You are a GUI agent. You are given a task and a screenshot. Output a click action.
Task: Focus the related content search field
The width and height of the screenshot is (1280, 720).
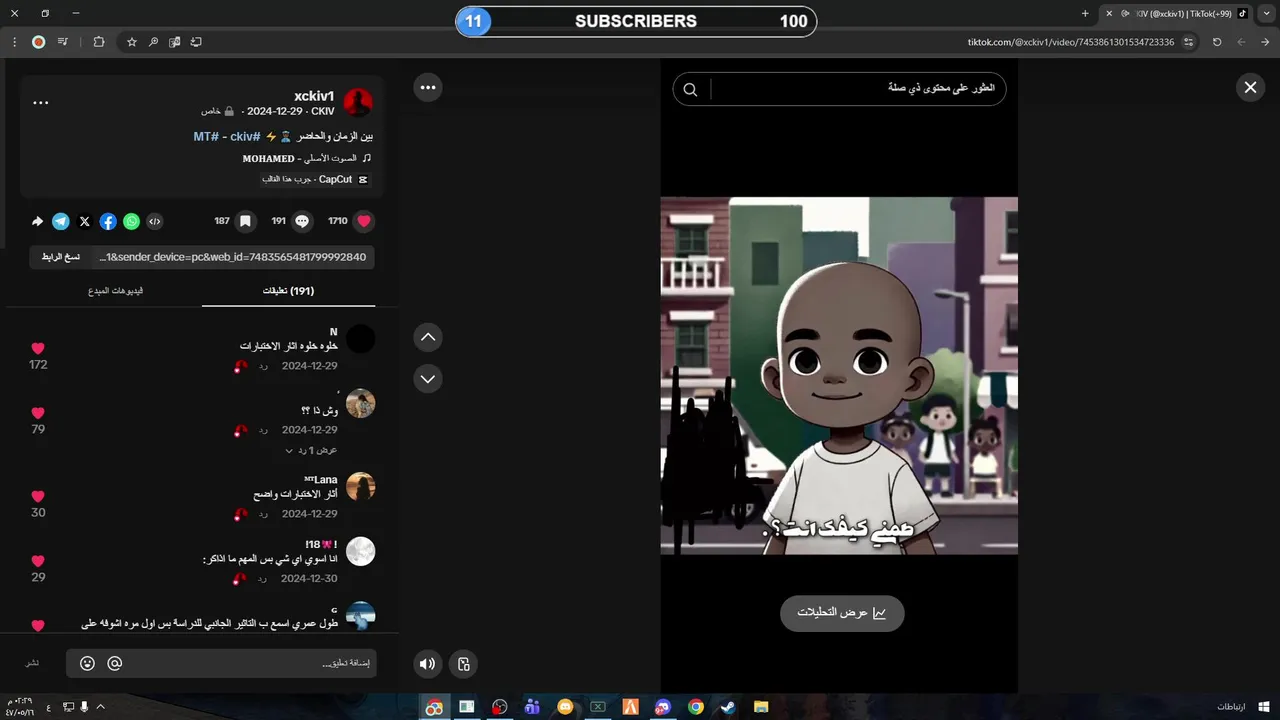click(858, 89)
